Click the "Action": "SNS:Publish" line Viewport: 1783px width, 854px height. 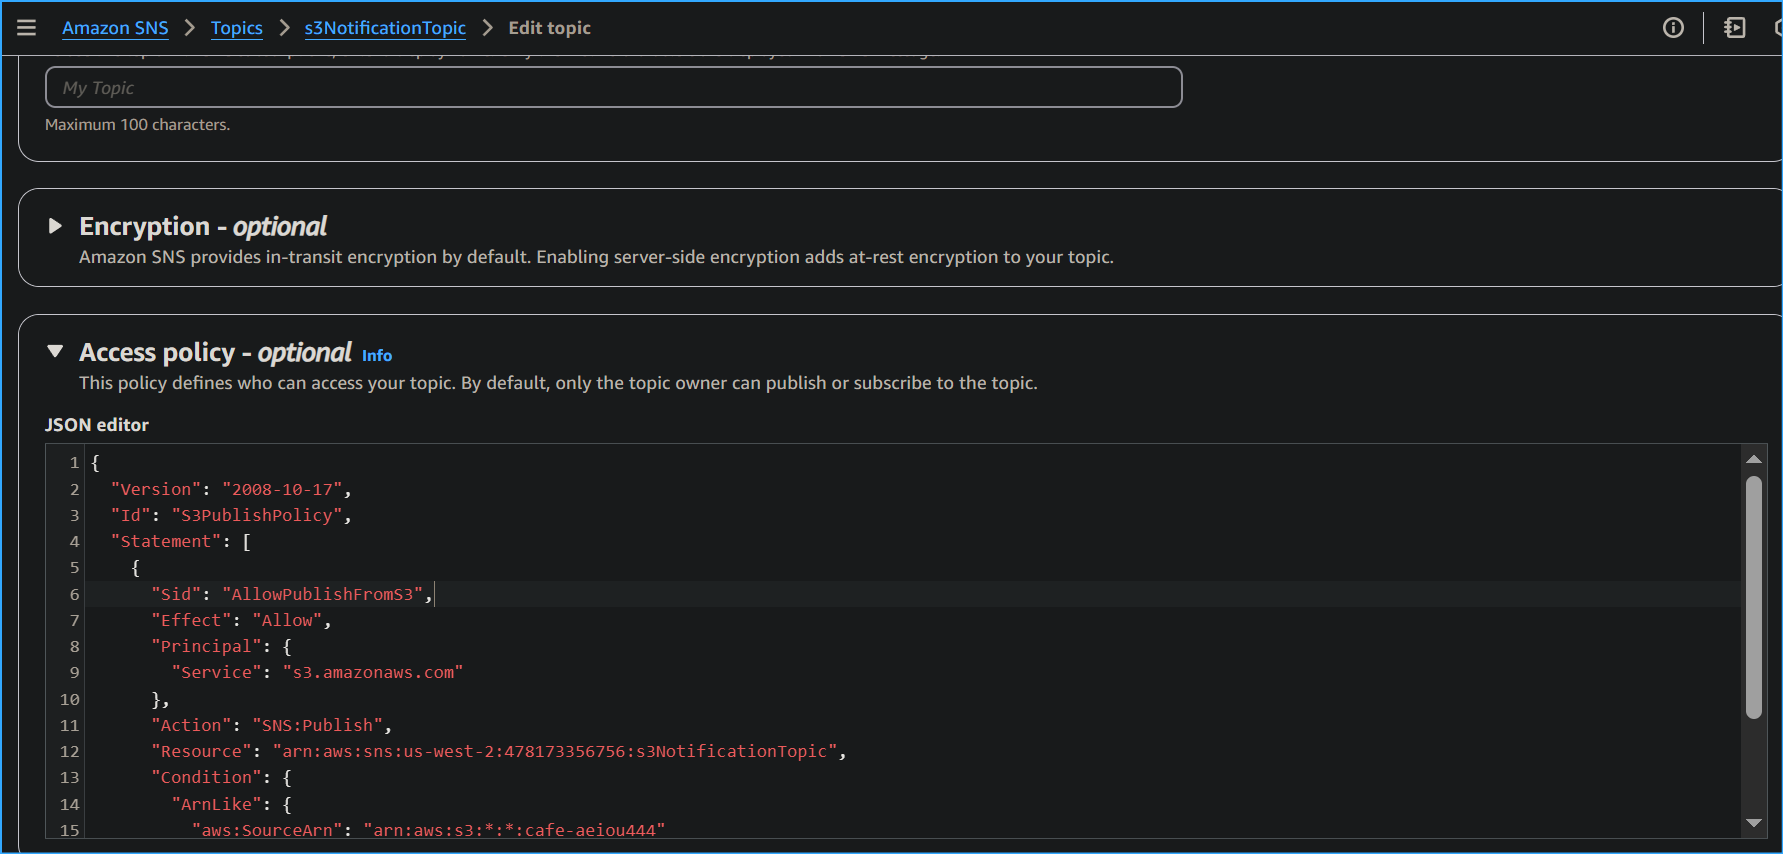[x=271, y=725]
